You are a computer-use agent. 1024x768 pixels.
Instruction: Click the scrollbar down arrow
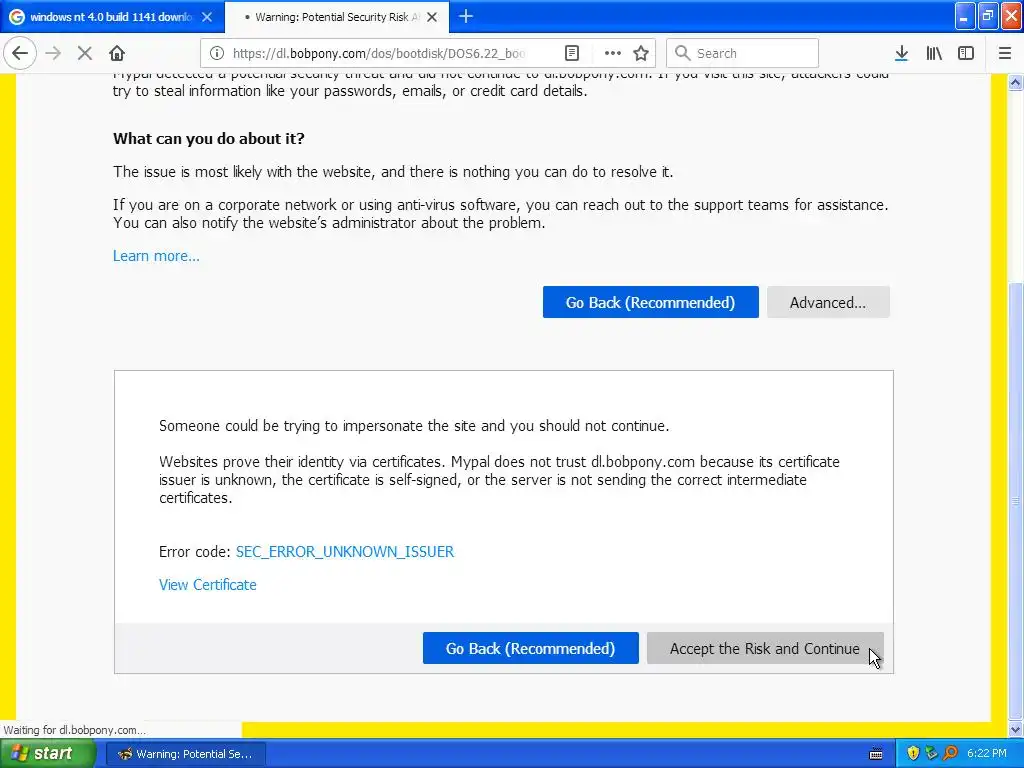pyautogui.click(x=1016, y=729)
